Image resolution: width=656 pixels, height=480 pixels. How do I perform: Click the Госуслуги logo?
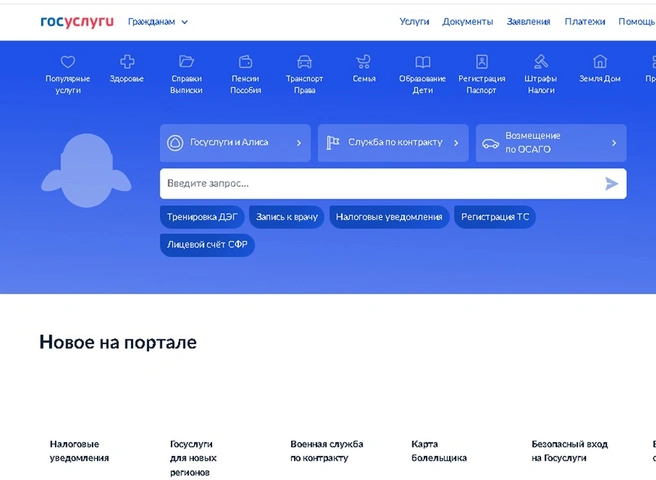[x=77, y=22]
